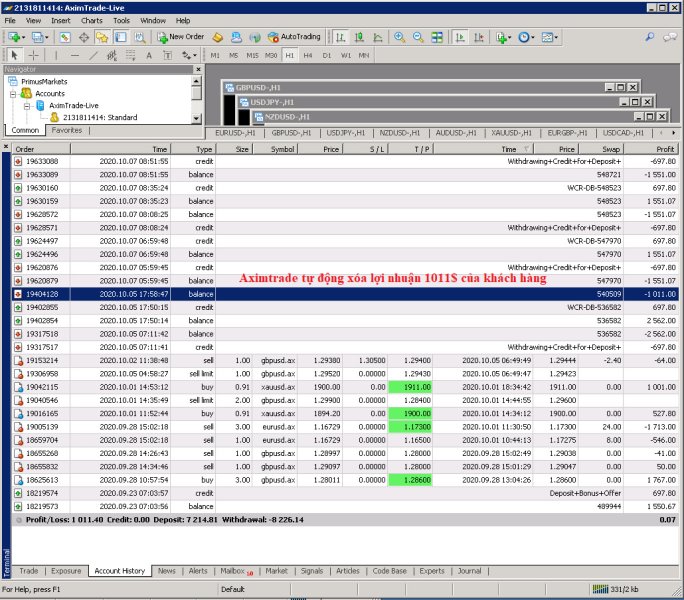This screenshot has height=600, width=684.
Task: Select the Crosshair tool
Action: click(x=33, y=55)
